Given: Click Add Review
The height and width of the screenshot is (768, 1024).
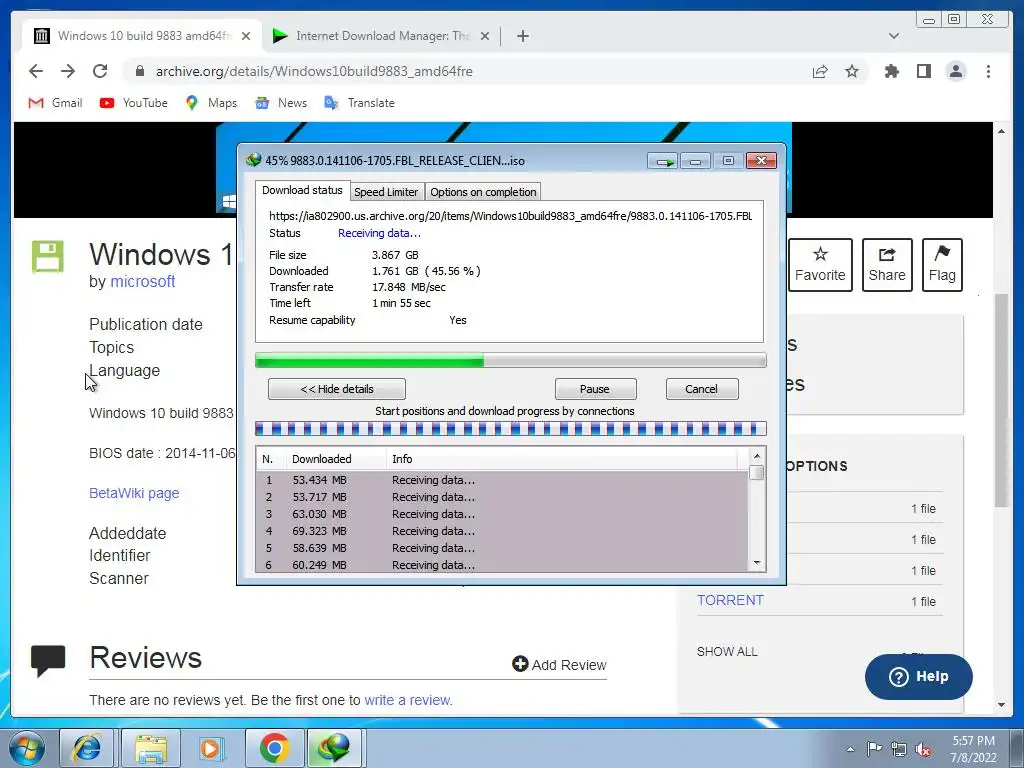Looking at the screenshot, I should click(x=559, y=665).
